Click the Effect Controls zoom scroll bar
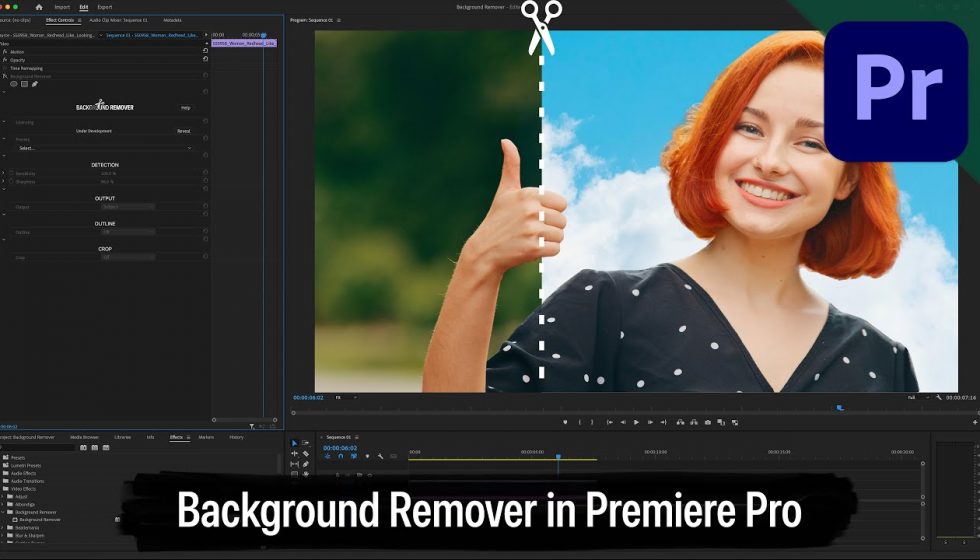980x560 pixels. pos(244,420)
